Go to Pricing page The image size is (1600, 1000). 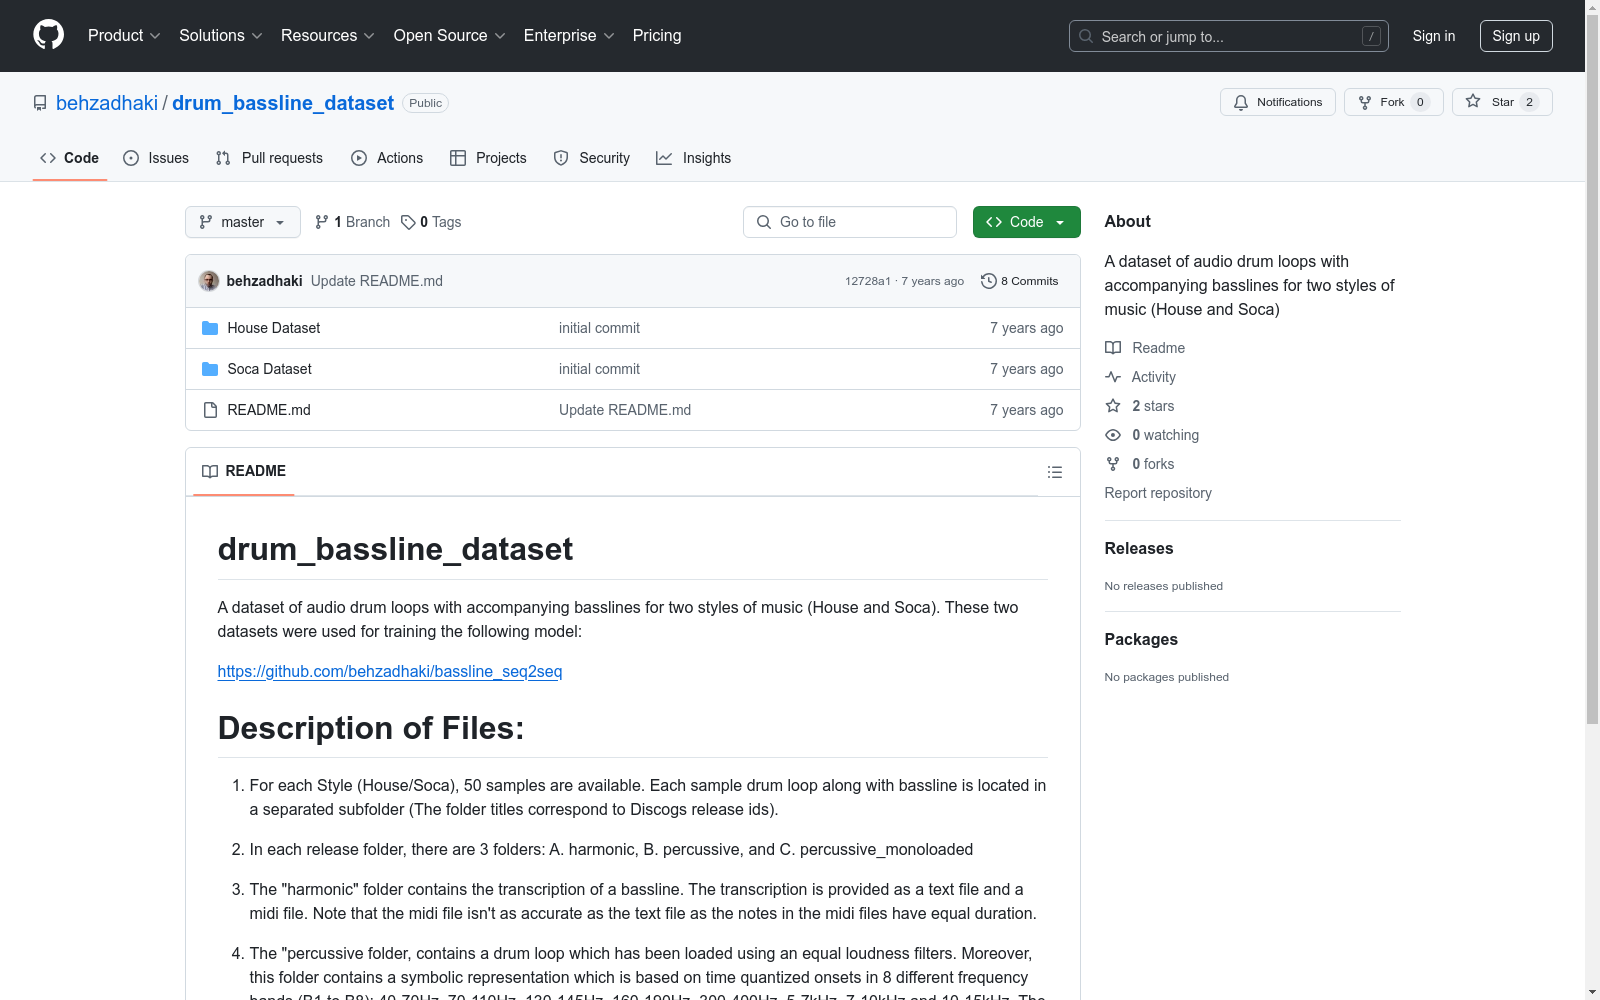pos(657,35)
